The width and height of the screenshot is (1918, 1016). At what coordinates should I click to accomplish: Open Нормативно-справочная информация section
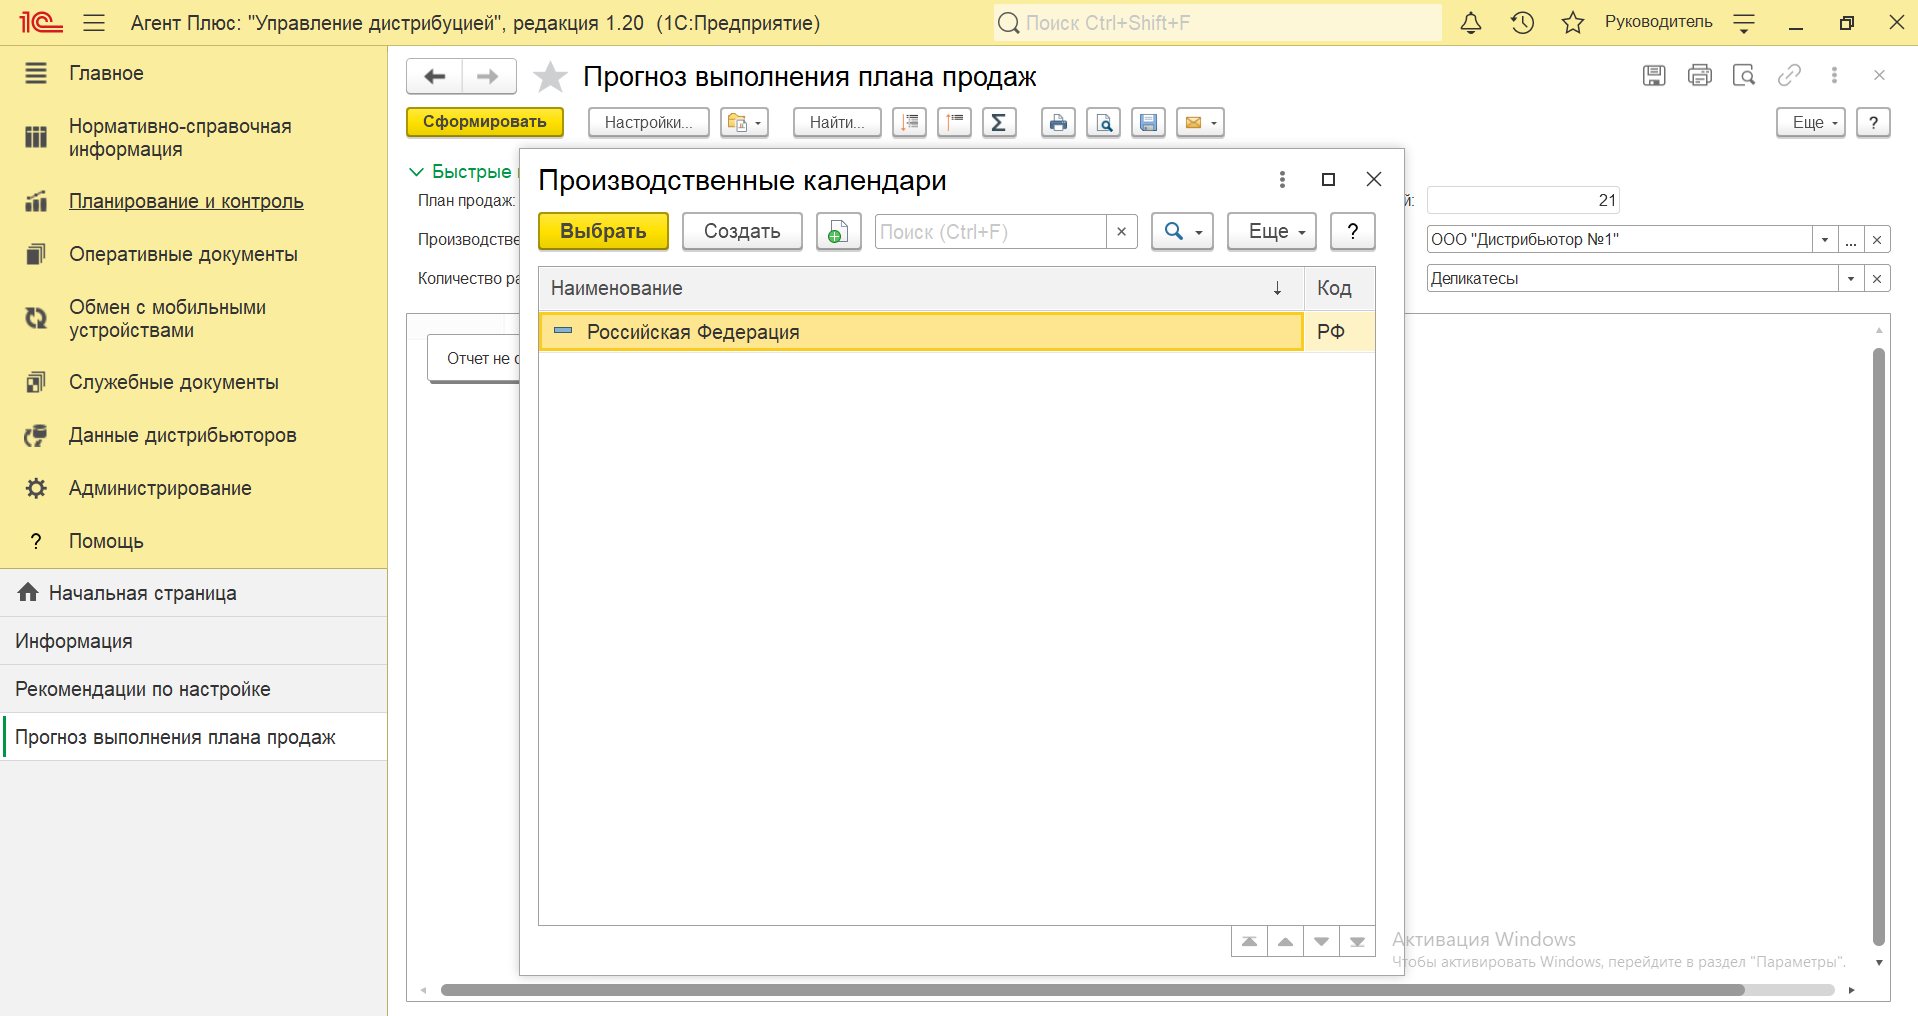(x=180, y=138)
